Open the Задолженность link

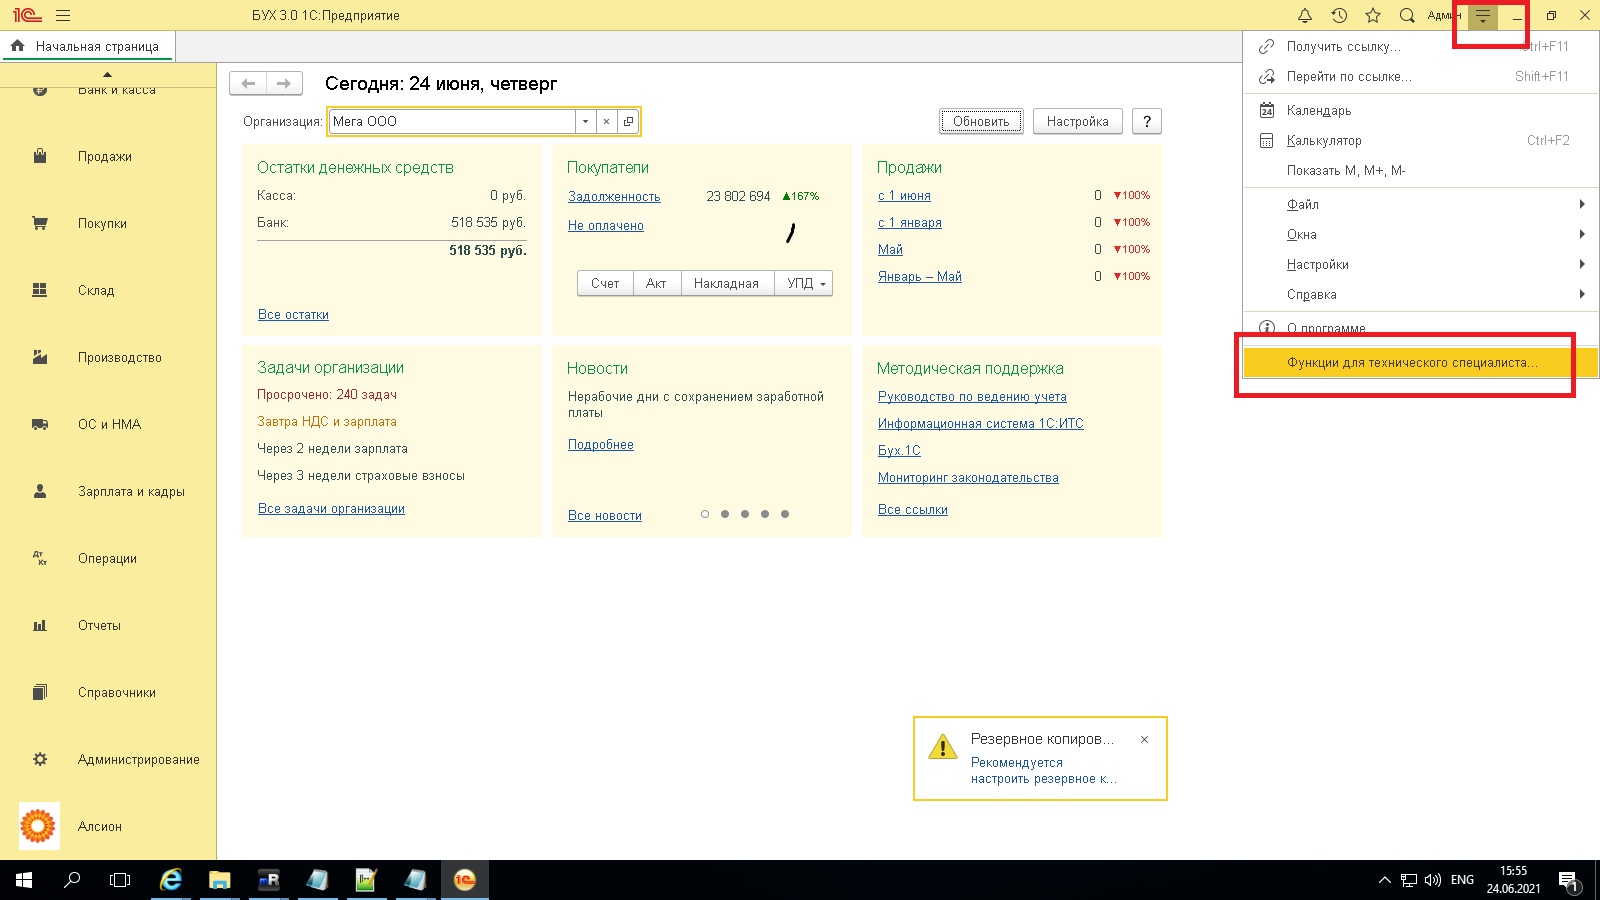pyautogui.click(x=614, y=197)
